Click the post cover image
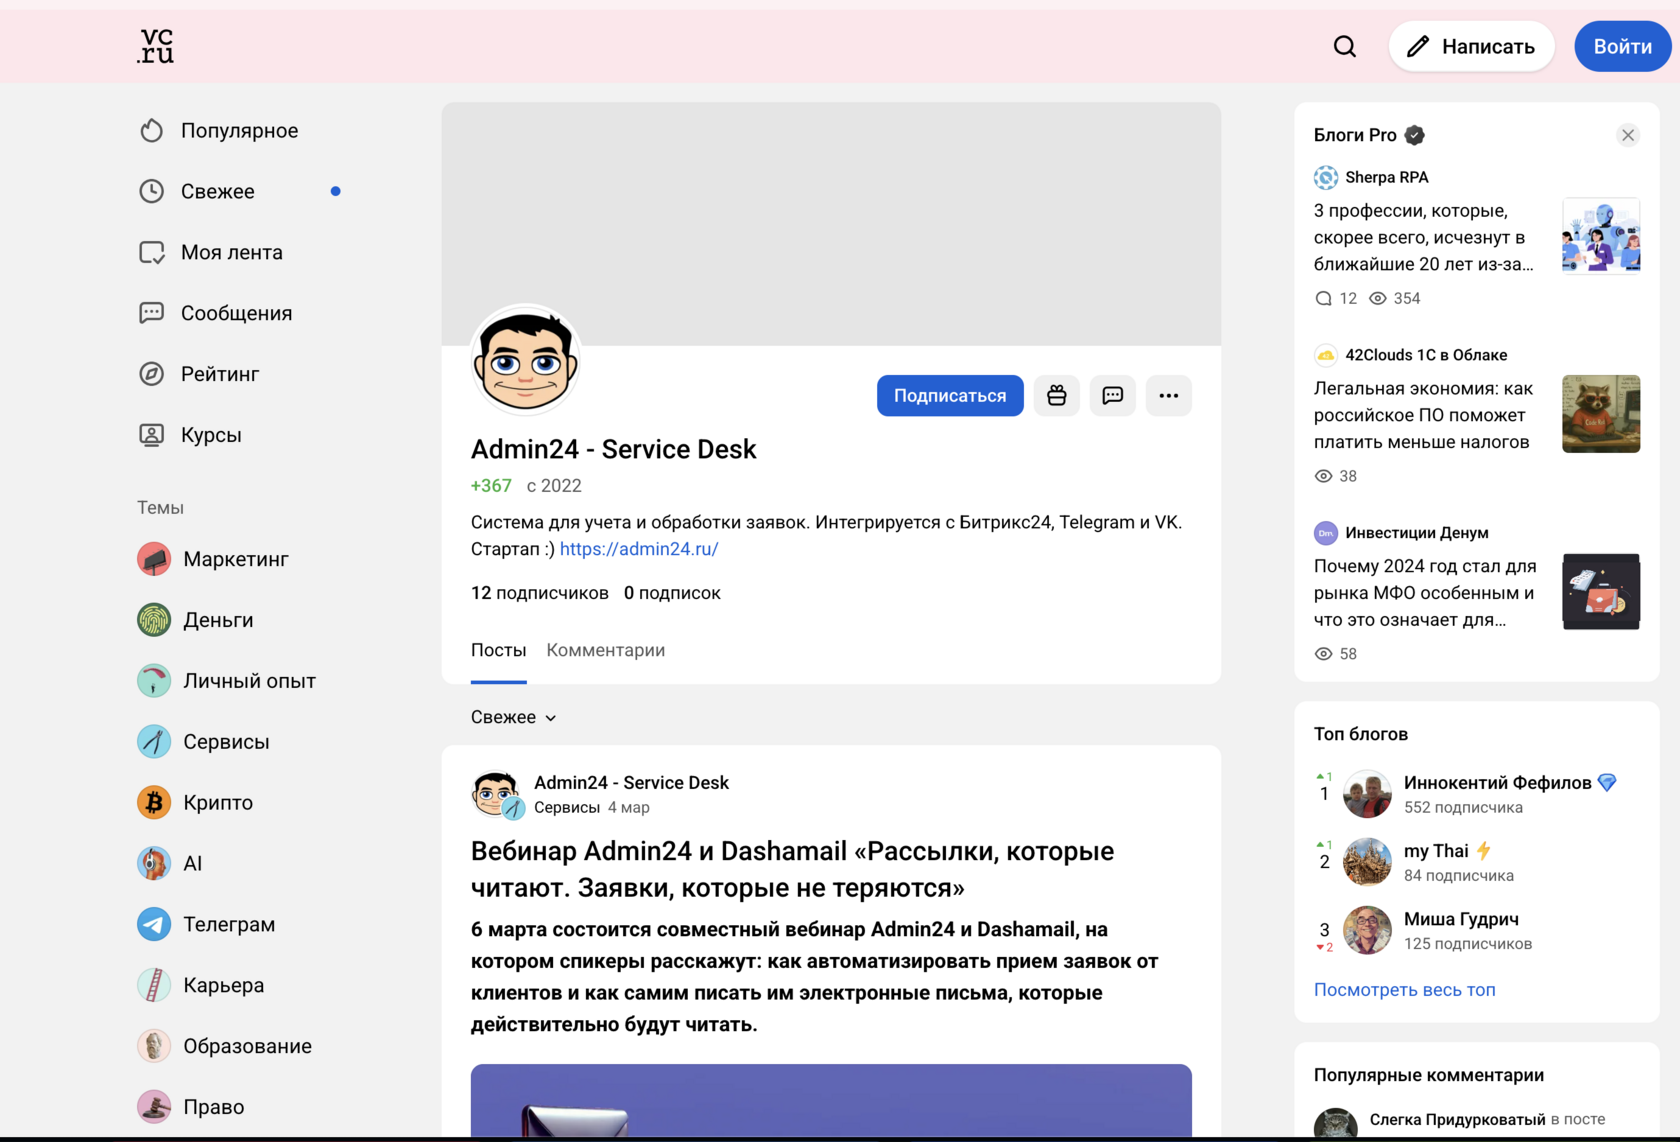This screenshot has width=1680, height=1142. click(831, 1100)
